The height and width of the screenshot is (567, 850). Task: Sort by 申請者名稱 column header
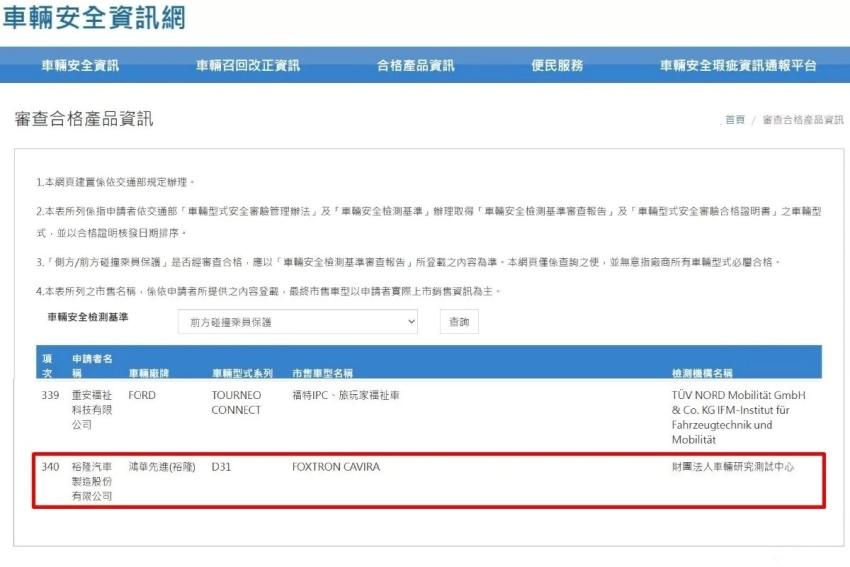tap(92, 366)
